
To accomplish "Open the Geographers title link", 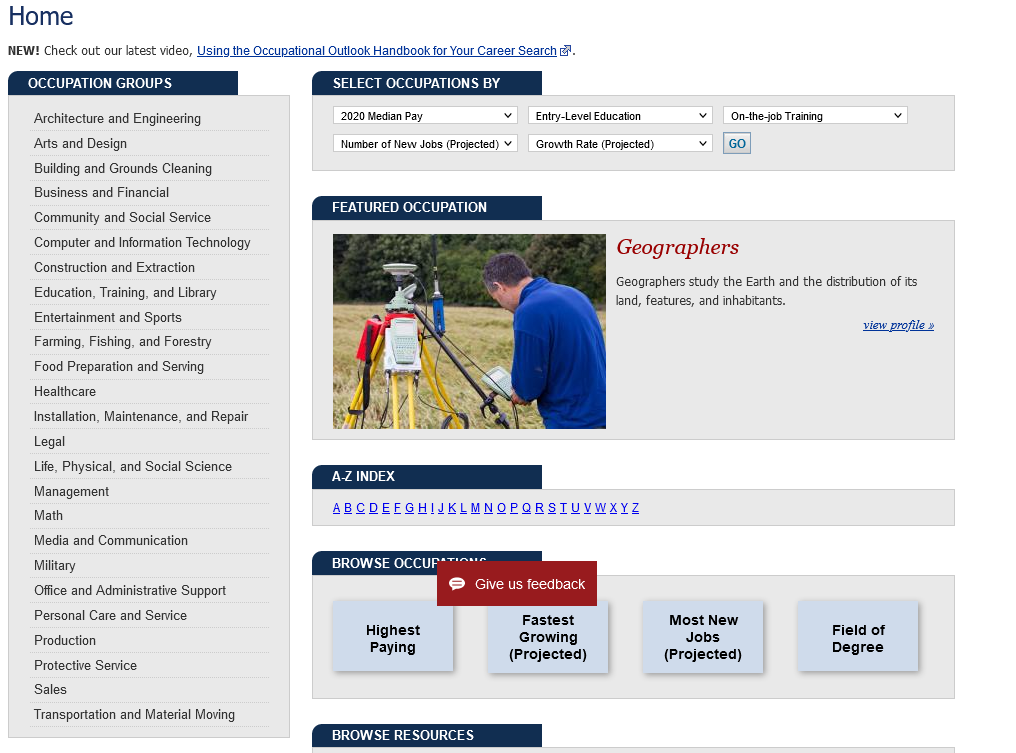I will tap(677, 248).
